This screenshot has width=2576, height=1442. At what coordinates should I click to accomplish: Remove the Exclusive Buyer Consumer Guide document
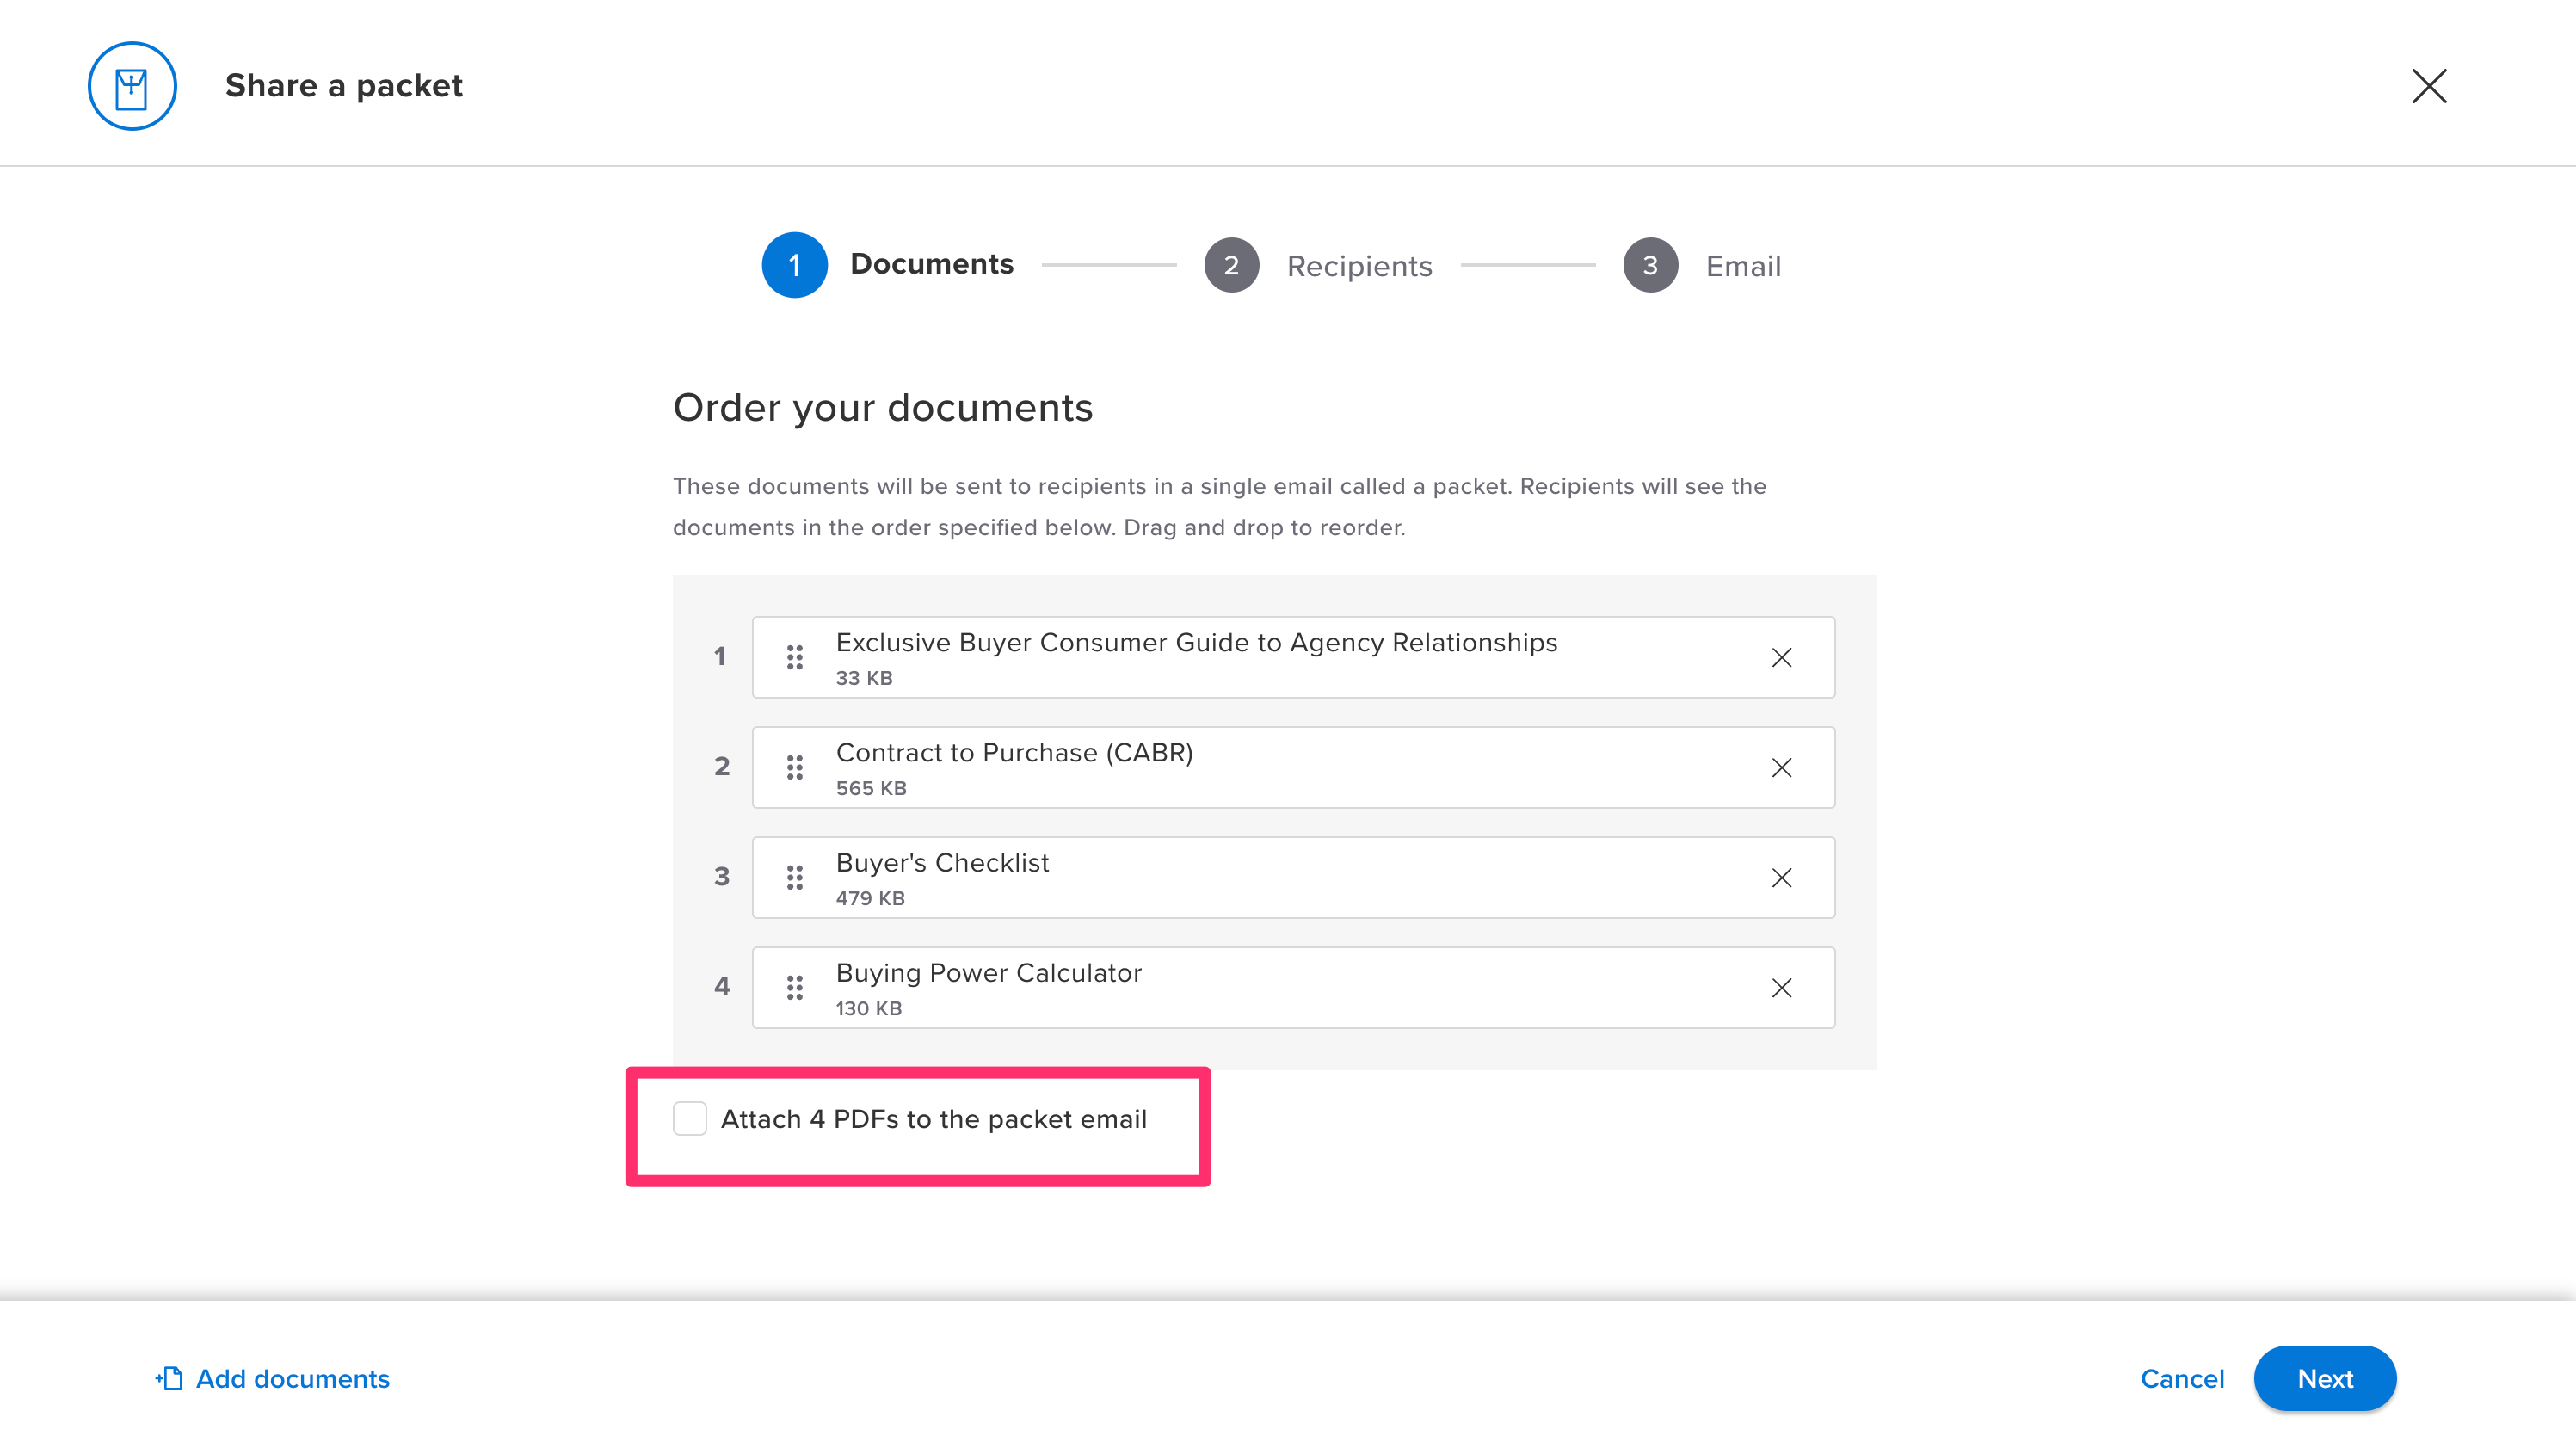click(1783, 657)
